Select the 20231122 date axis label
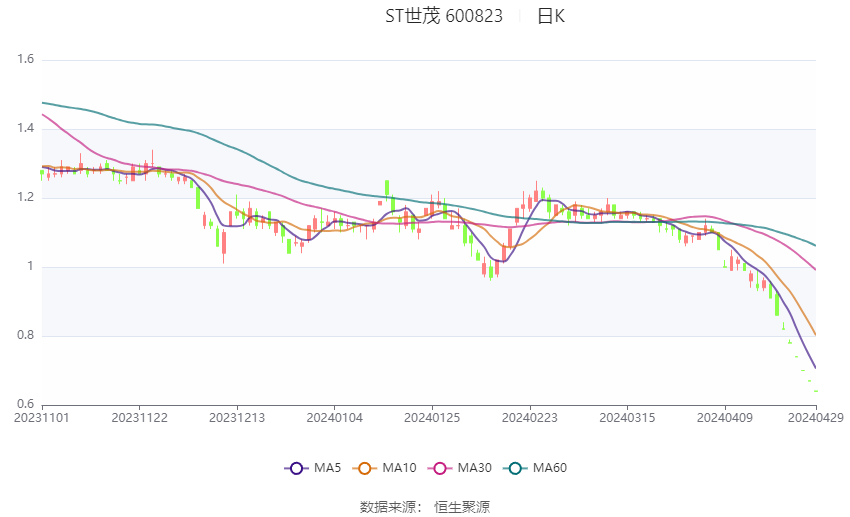 (x=139, y=418)
